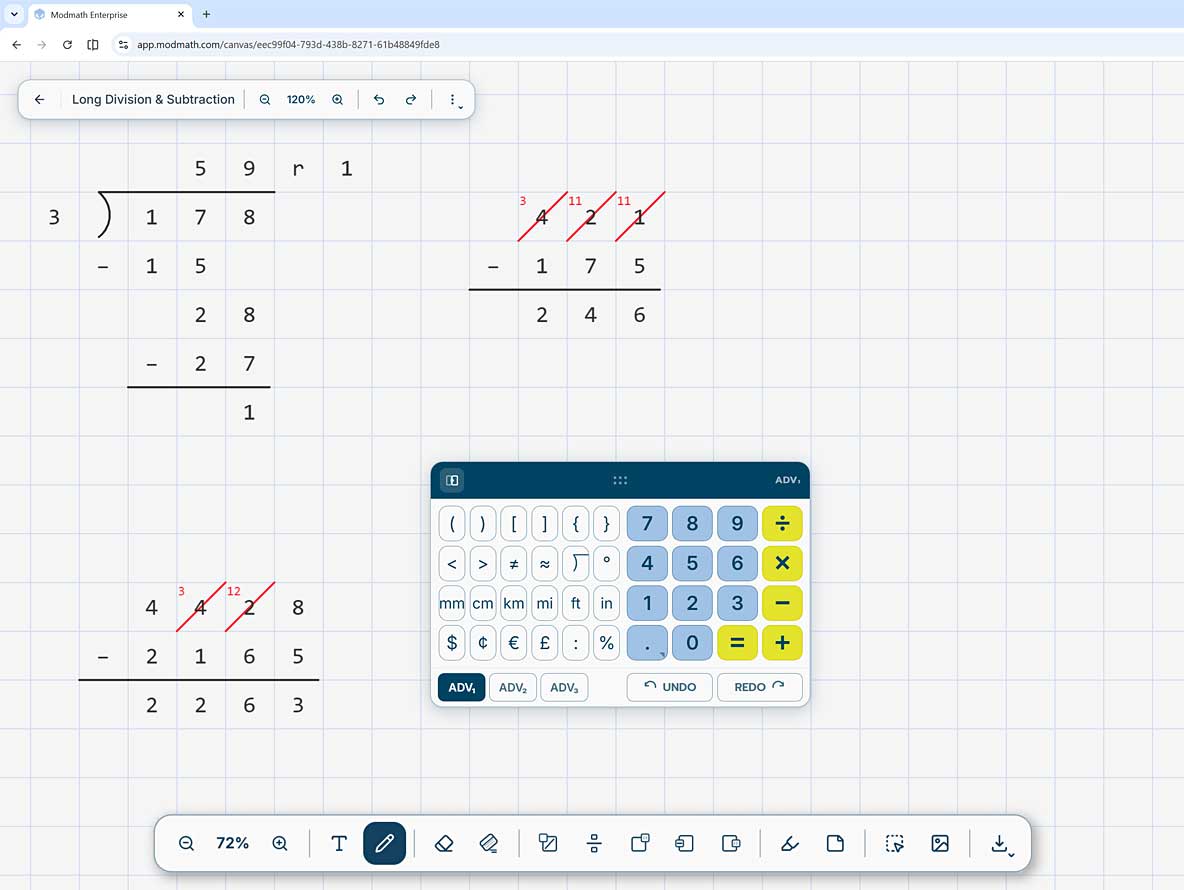Insert the degree ° symbol
1184x890 pixels.
[606, 563]
